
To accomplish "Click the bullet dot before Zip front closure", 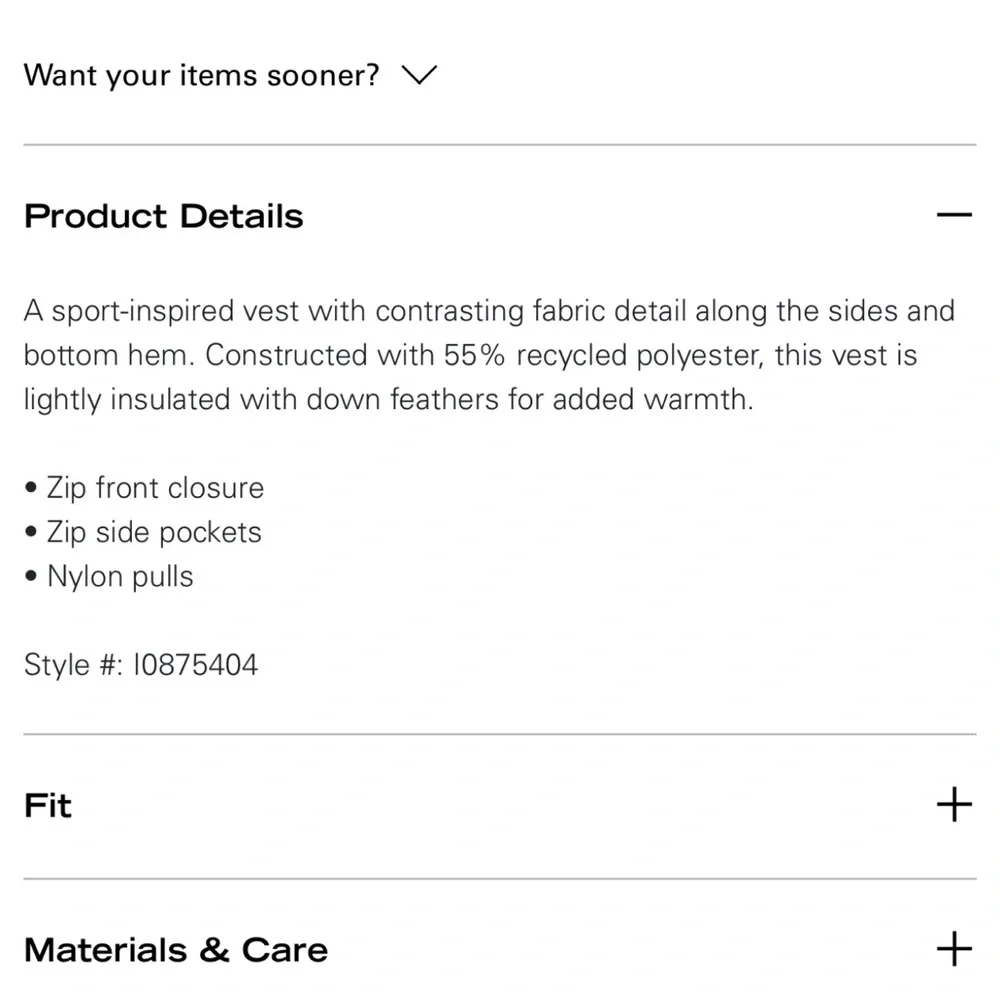I will [31, 488].
